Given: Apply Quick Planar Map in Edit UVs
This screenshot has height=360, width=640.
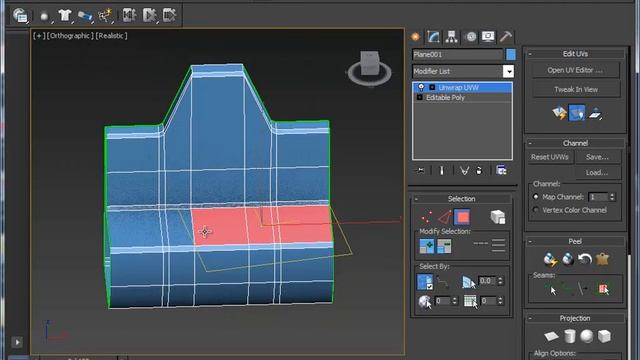Looking at the screenshot, I should point(560,113).
